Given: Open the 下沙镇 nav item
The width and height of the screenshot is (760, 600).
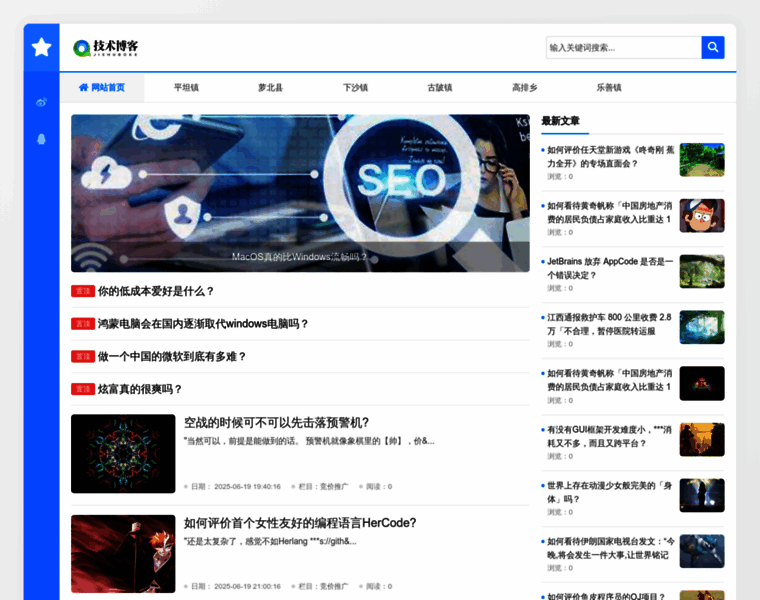Looking at the screenshot, I should (x=355, y=87).
